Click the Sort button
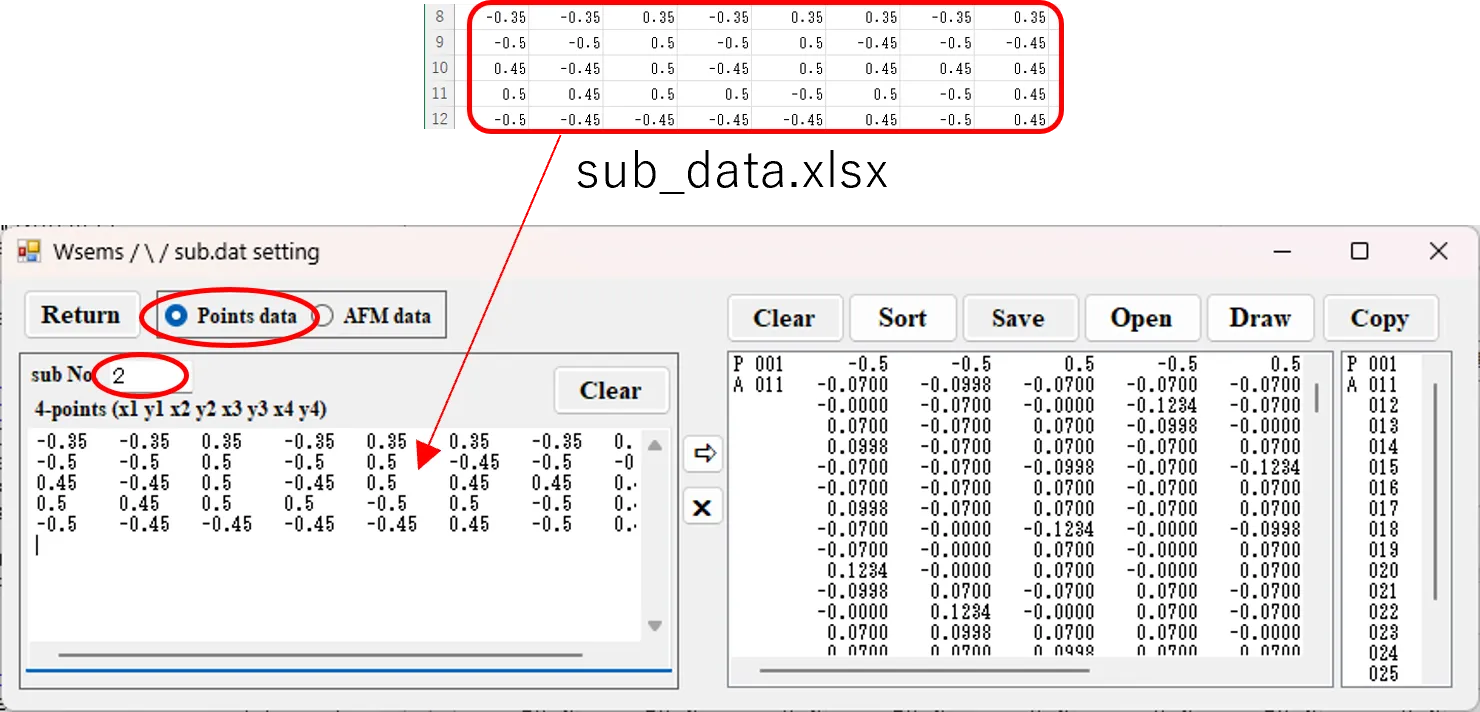This screenshot has height=712, width=1480. [x=903, y=318]
